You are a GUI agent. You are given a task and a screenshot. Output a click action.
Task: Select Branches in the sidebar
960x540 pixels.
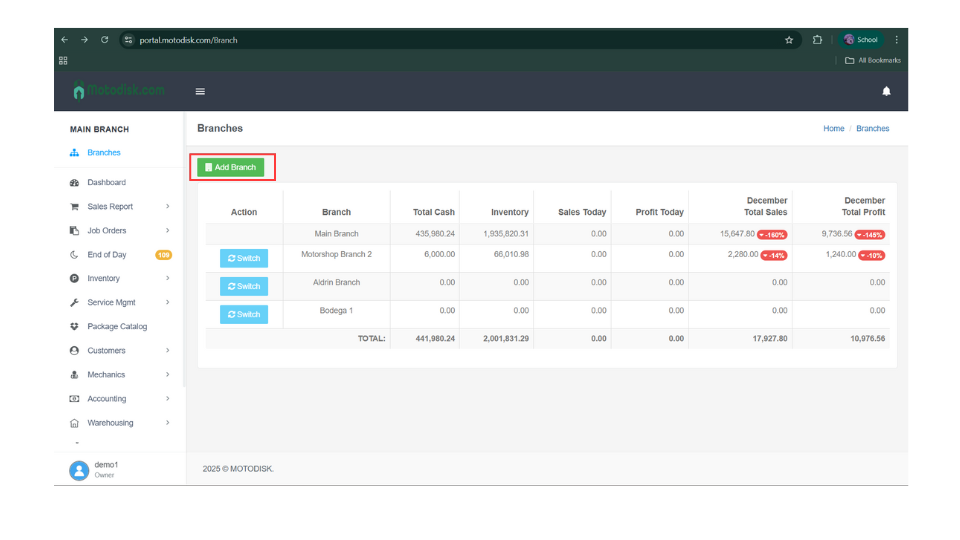tap(103, 153)
